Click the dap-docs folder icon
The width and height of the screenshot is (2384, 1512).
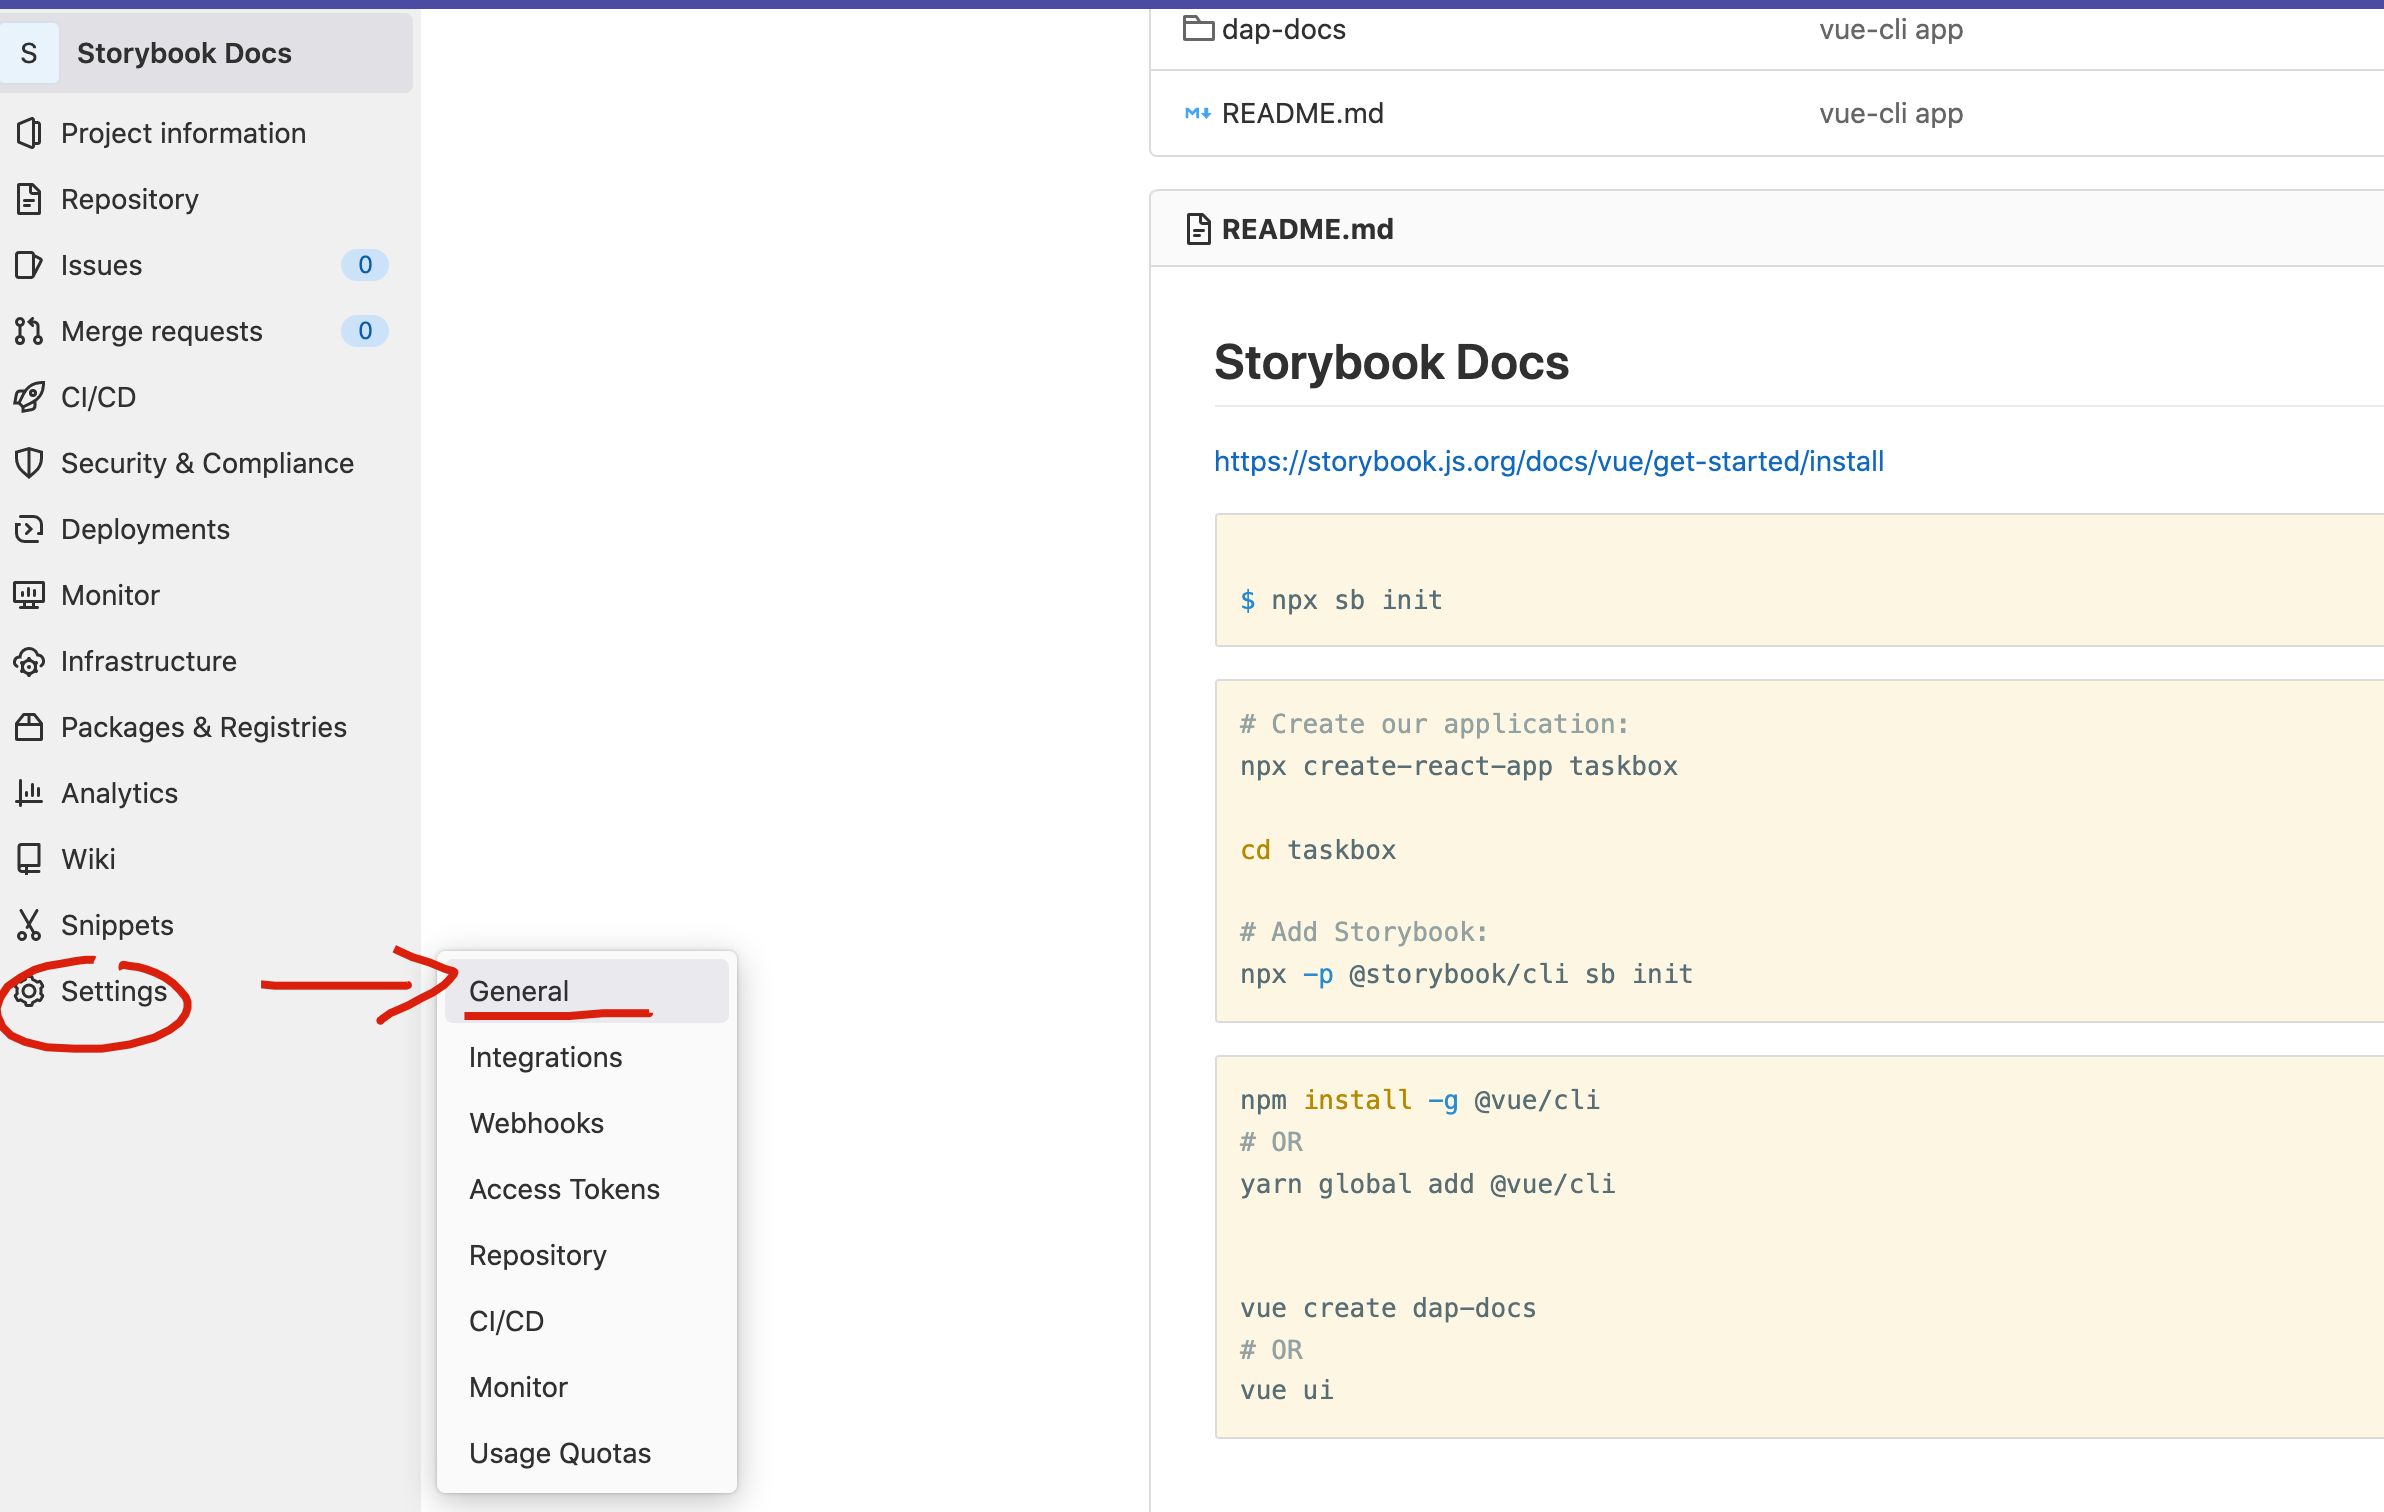coord(1198,29)
